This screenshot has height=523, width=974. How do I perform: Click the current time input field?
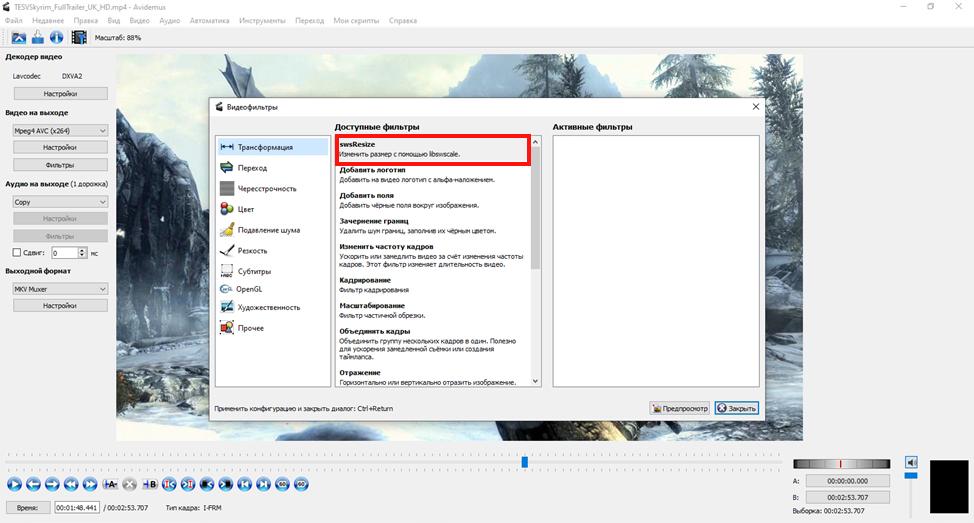[x=77, y=507]
